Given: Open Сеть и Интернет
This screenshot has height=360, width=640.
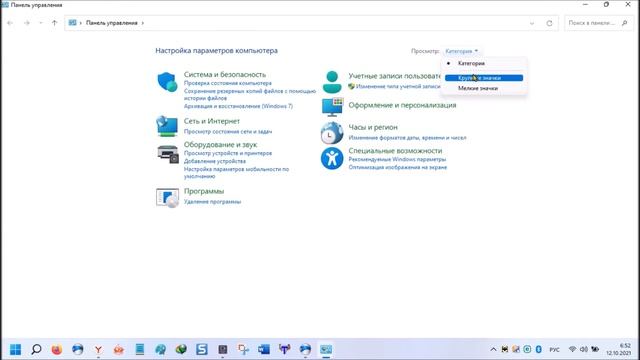Looking at the screenshot, I should pos(211,121).
